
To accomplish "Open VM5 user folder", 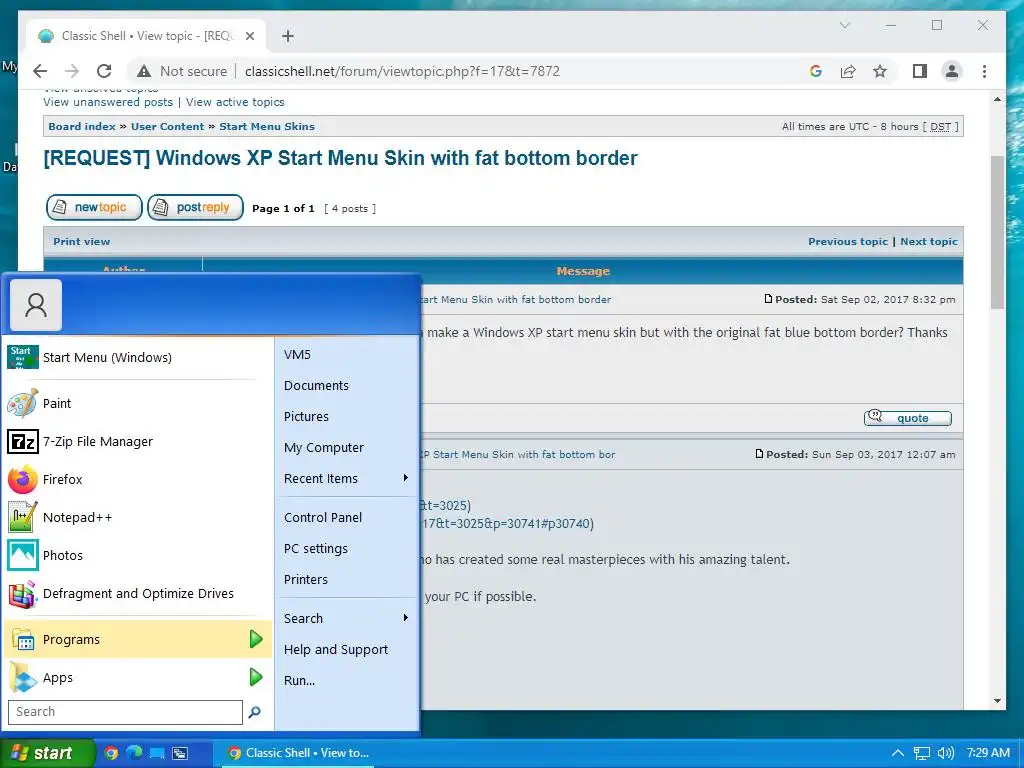I will coord(347,355).
